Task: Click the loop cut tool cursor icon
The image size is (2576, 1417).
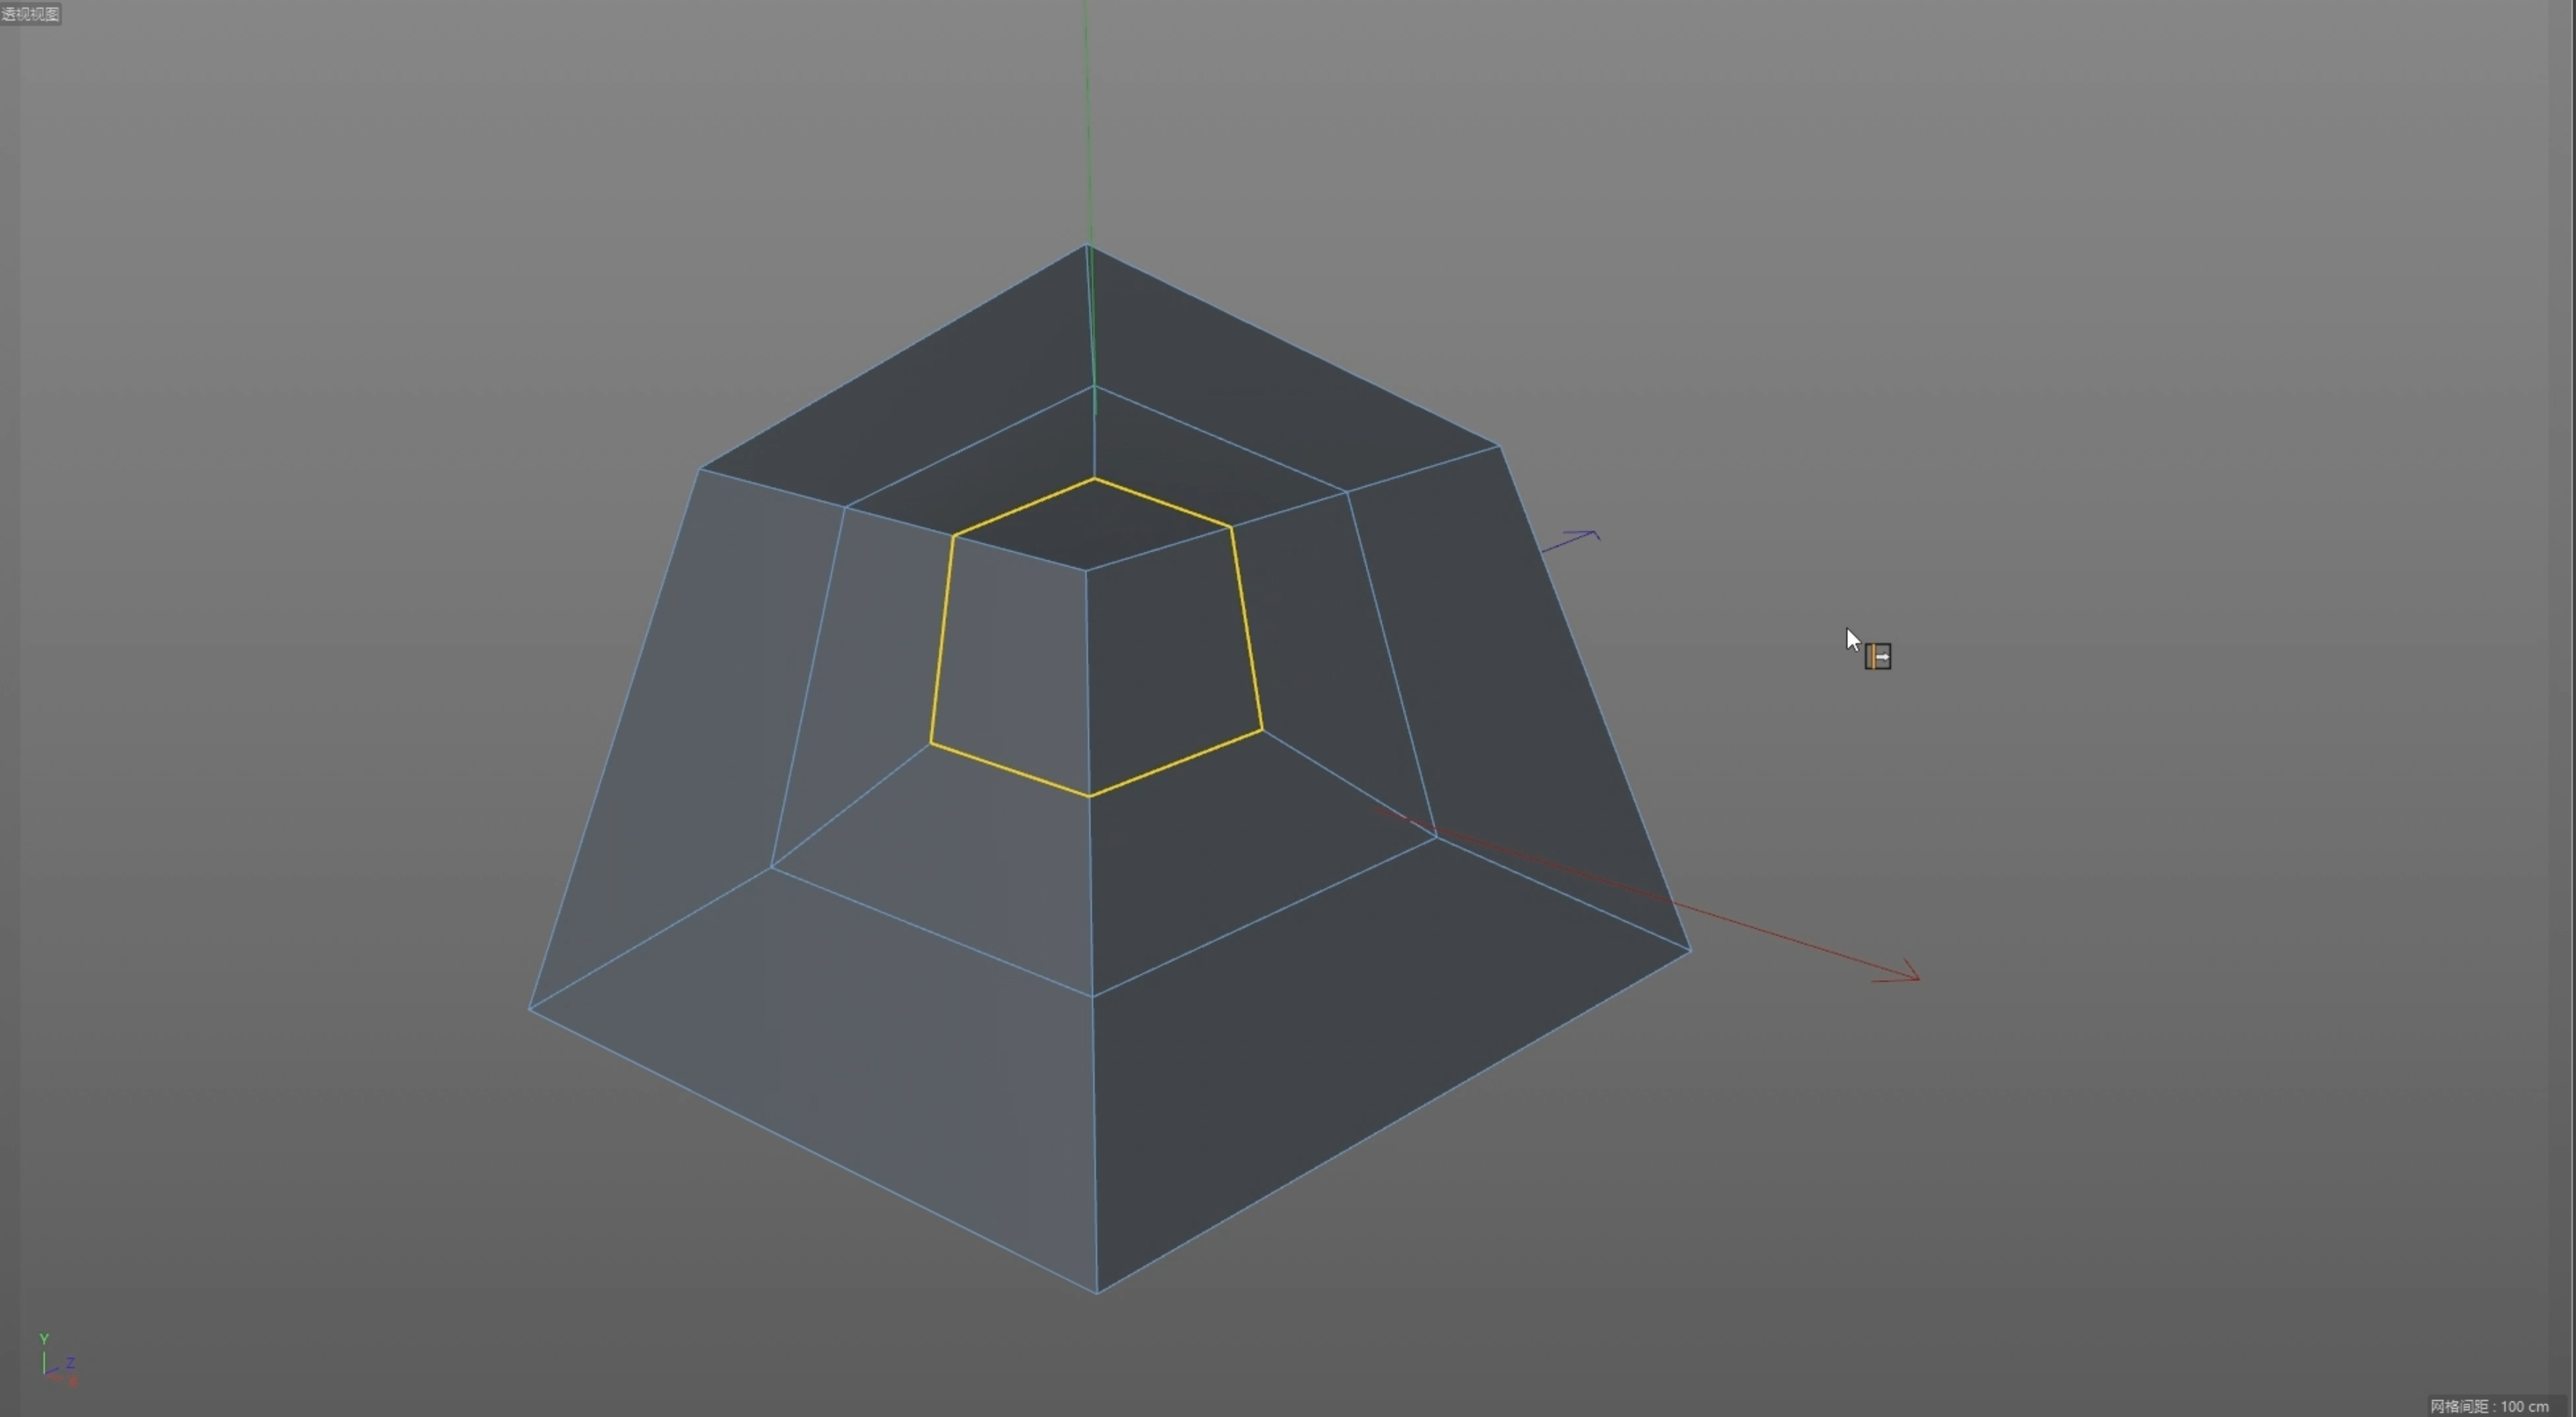Action: [x=1877, y=657]
